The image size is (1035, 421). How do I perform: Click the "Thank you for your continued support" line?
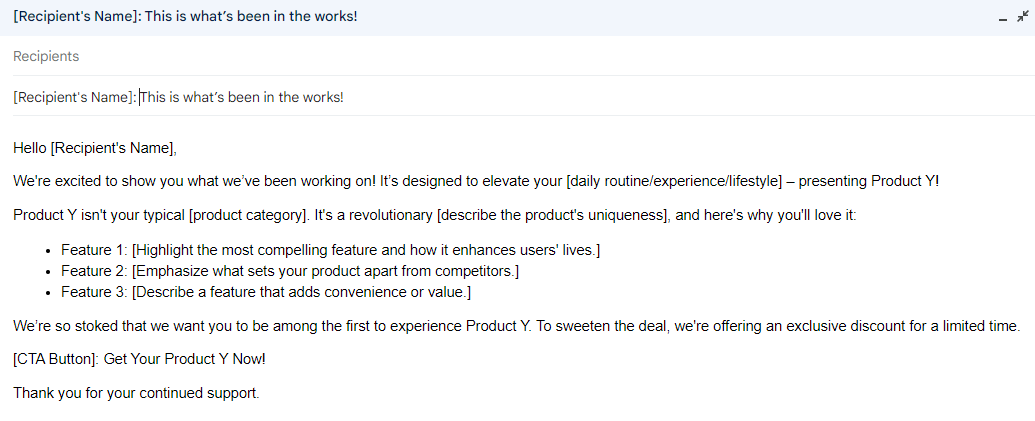click(136, 393)
